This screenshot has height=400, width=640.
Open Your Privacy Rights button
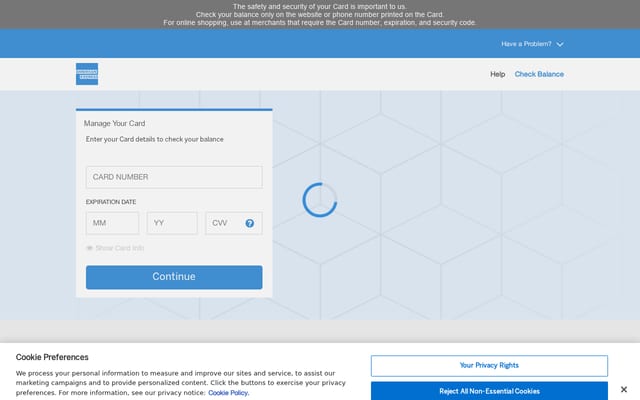tap(489, 366)
